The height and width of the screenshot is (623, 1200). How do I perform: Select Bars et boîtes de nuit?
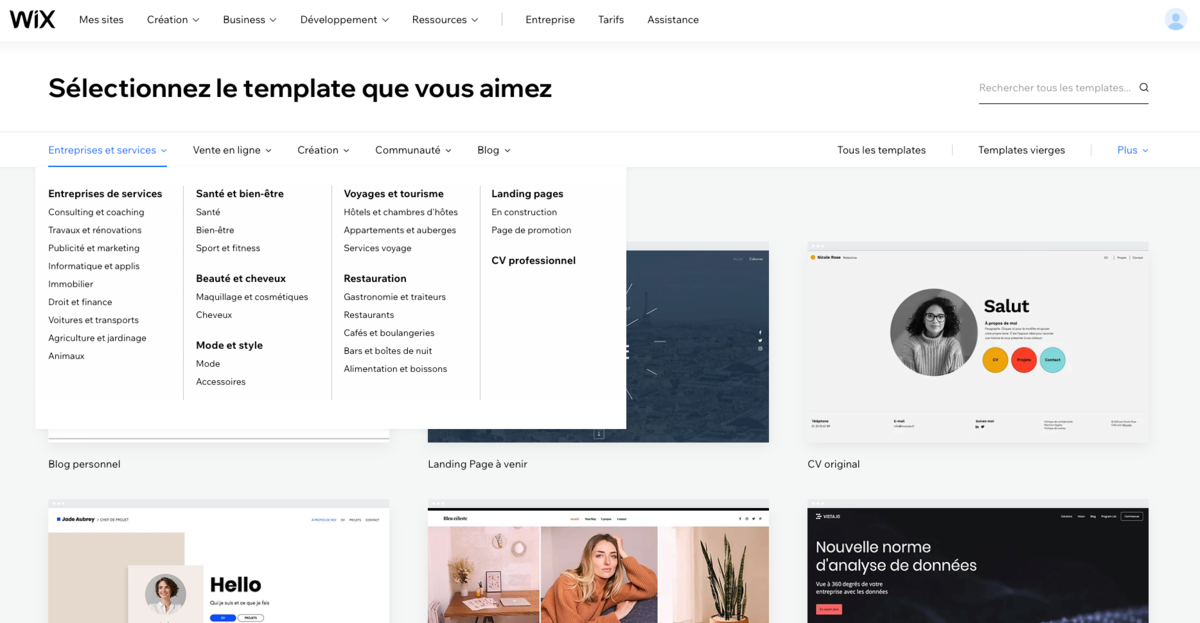388,351
